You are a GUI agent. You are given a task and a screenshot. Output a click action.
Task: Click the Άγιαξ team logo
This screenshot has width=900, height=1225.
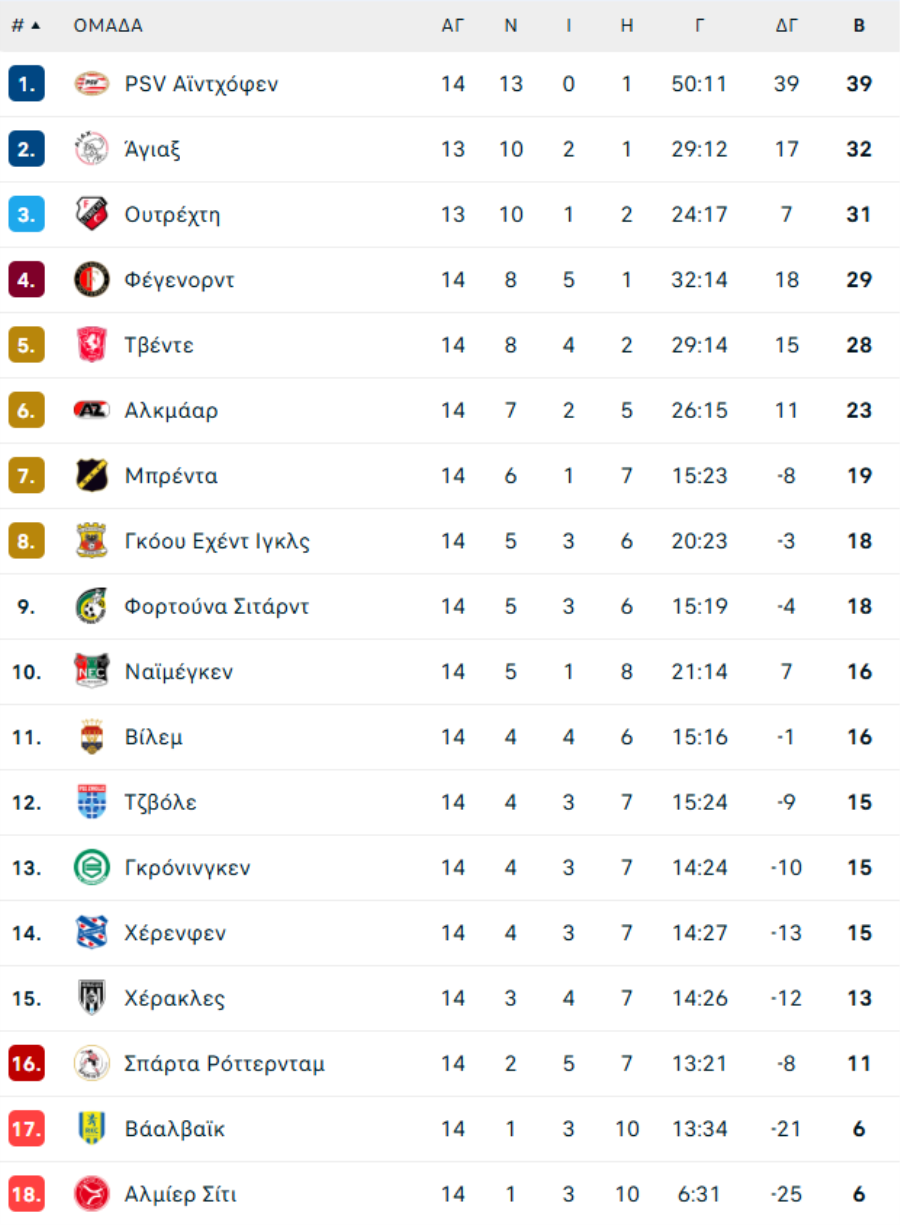[x=92, y=149]
